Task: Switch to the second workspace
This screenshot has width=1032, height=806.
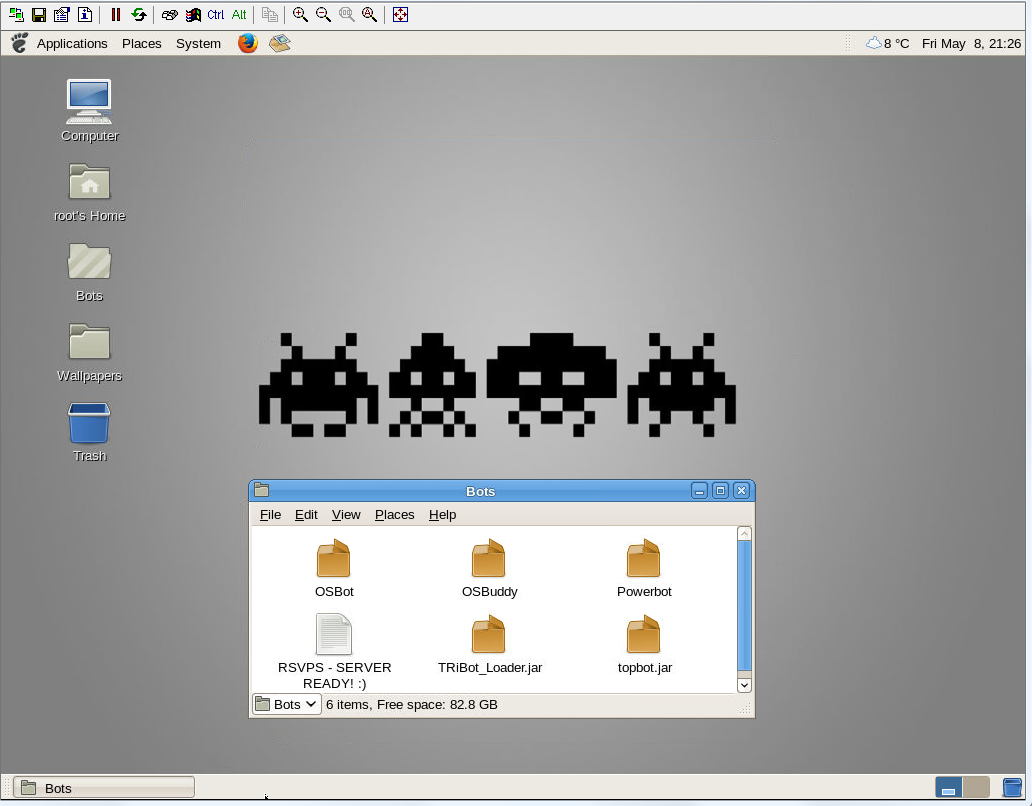Action: pyautogui.click(x=976, y=787)
